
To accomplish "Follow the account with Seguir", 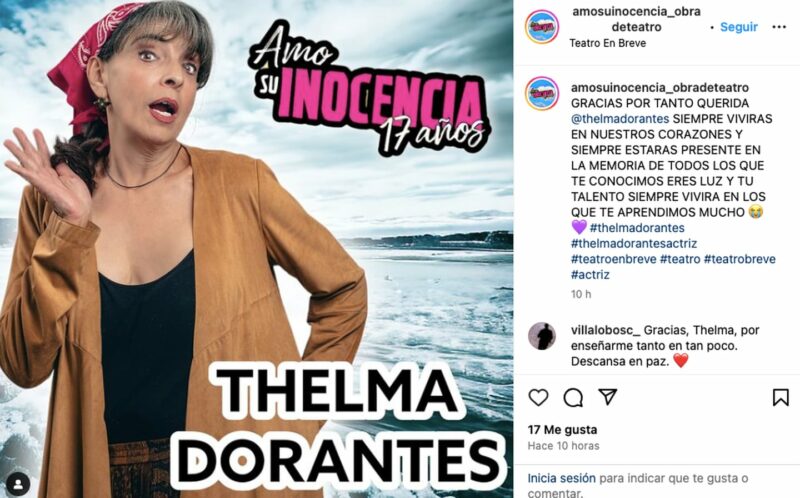I will [x=739, y=27].
